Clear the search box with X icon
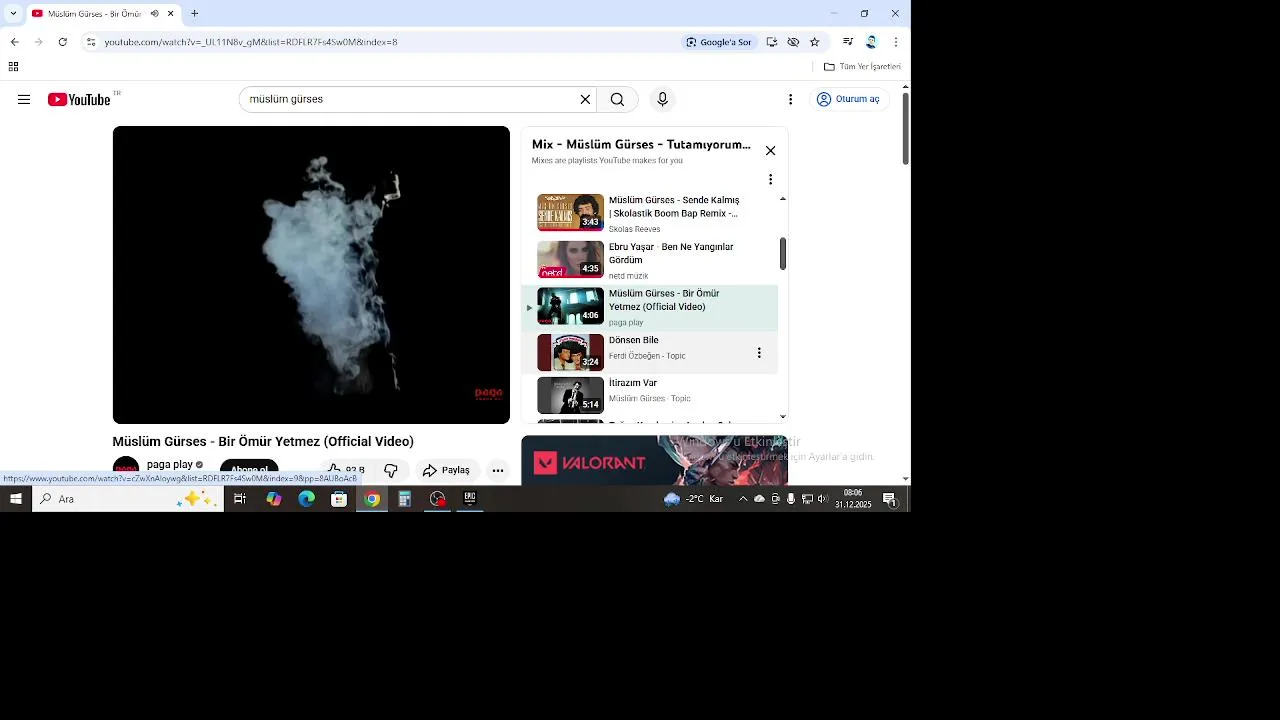 click(x=585, y=100)
